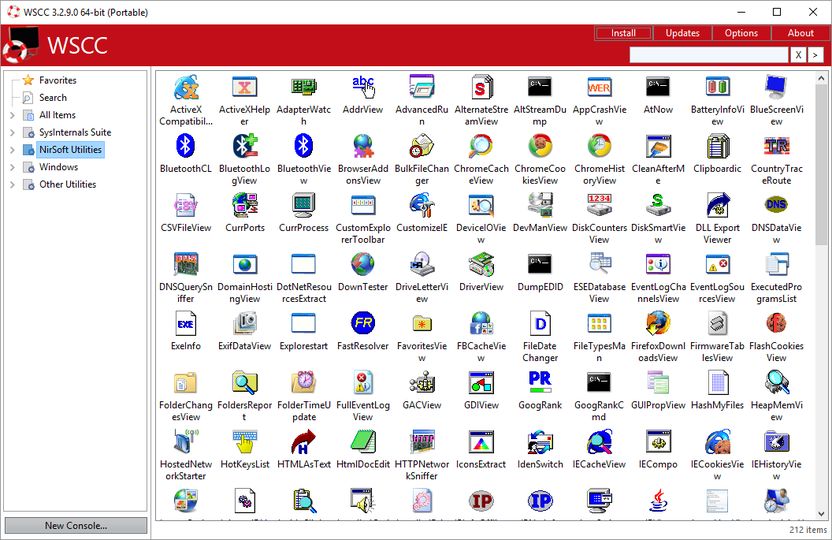
Task: Open the BatteryInfoView icon
Action: 717,87
